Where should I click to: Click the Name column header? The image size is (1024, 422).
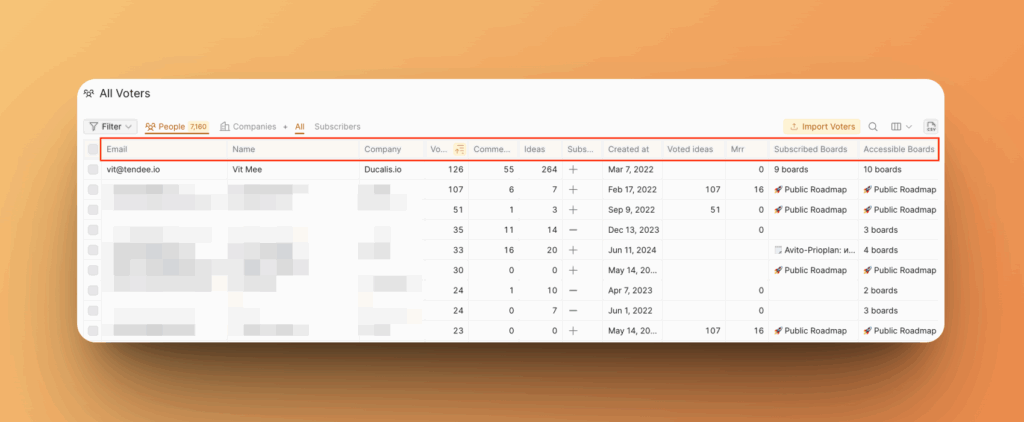(x=293, y=150)
